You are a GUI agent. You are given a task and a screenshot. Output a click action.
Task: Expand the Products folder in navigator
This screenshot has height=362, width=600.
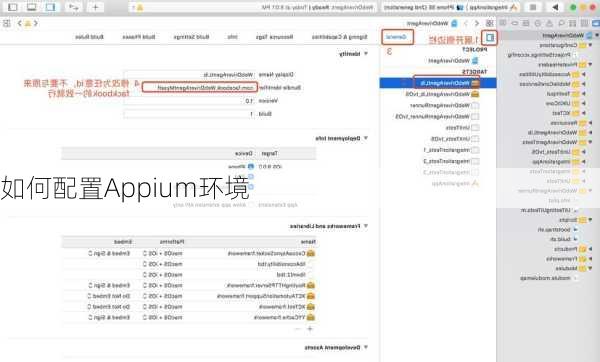point(590,249)
